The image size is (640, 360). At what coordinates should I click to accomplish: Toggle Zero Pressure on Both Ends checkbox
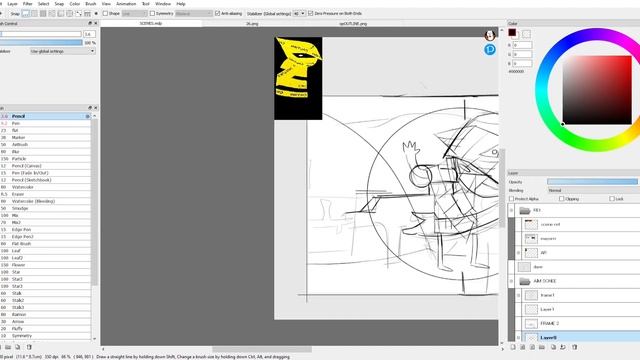311,13
